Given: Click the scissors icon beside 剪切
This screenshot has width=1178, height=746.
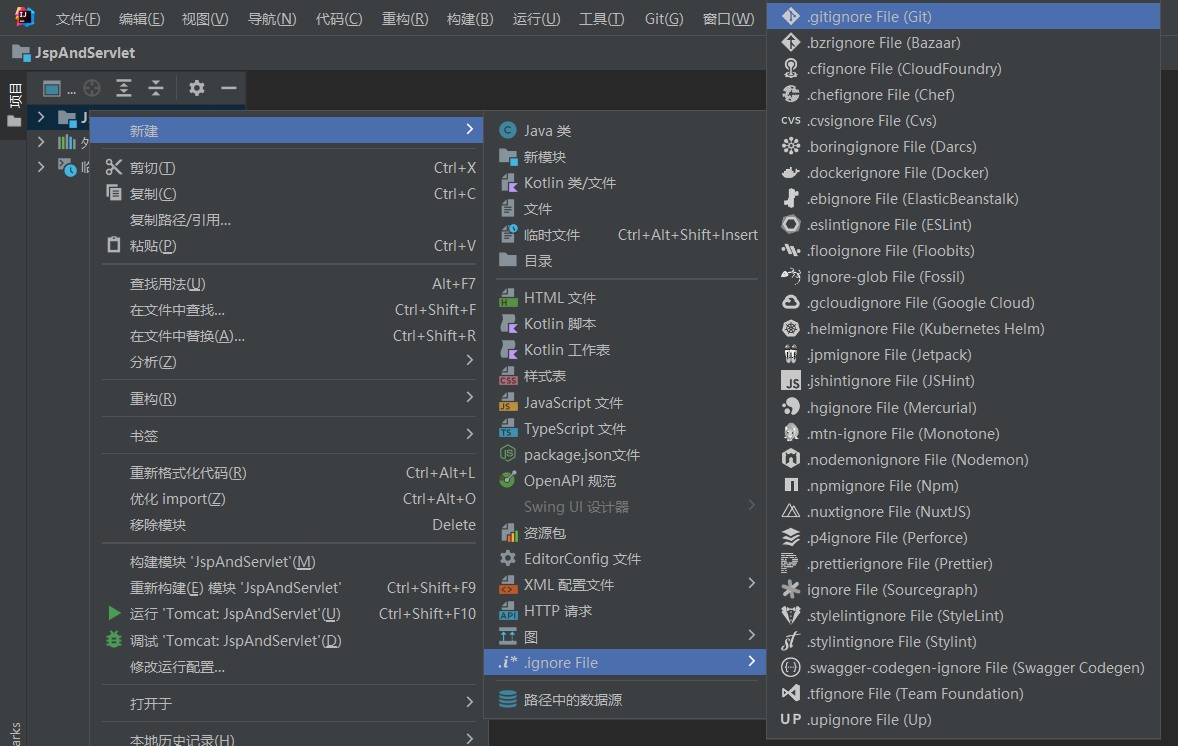Looking at the screenshot, I should click(x=113, y=167).
